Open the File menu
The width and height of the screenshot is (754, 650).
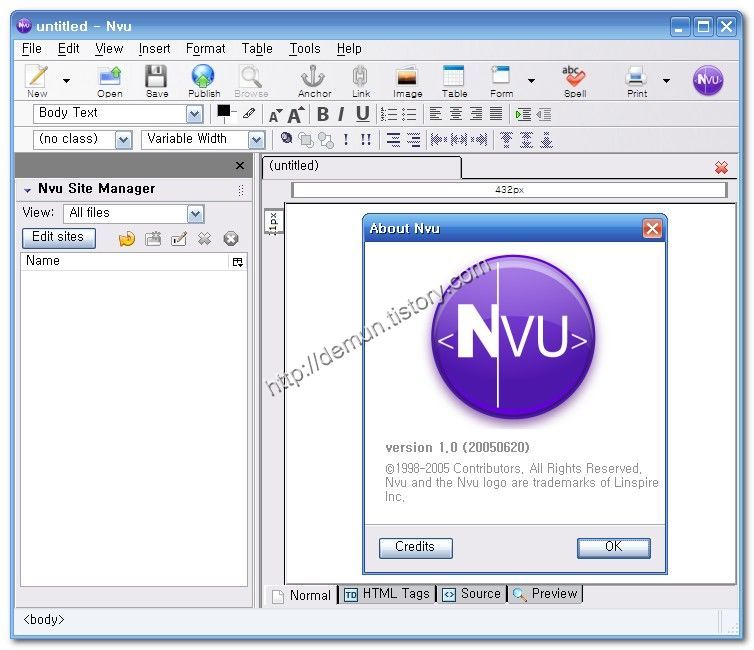click(x=32, y=49)
